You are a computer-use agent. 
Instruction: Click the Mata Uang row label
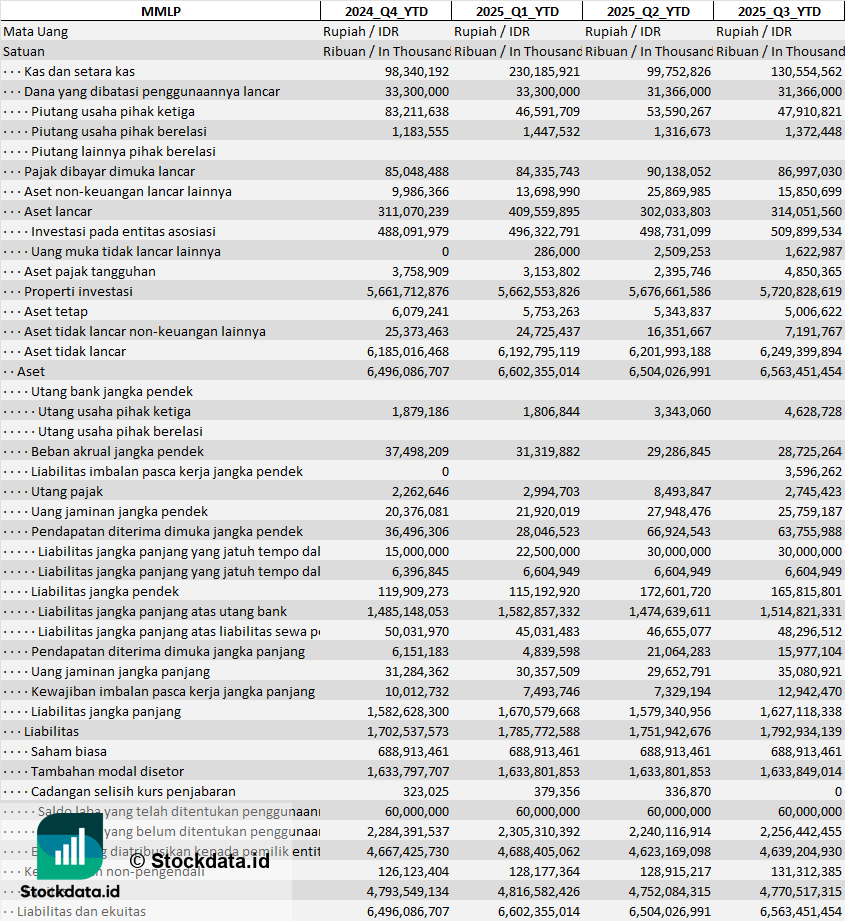35,32
